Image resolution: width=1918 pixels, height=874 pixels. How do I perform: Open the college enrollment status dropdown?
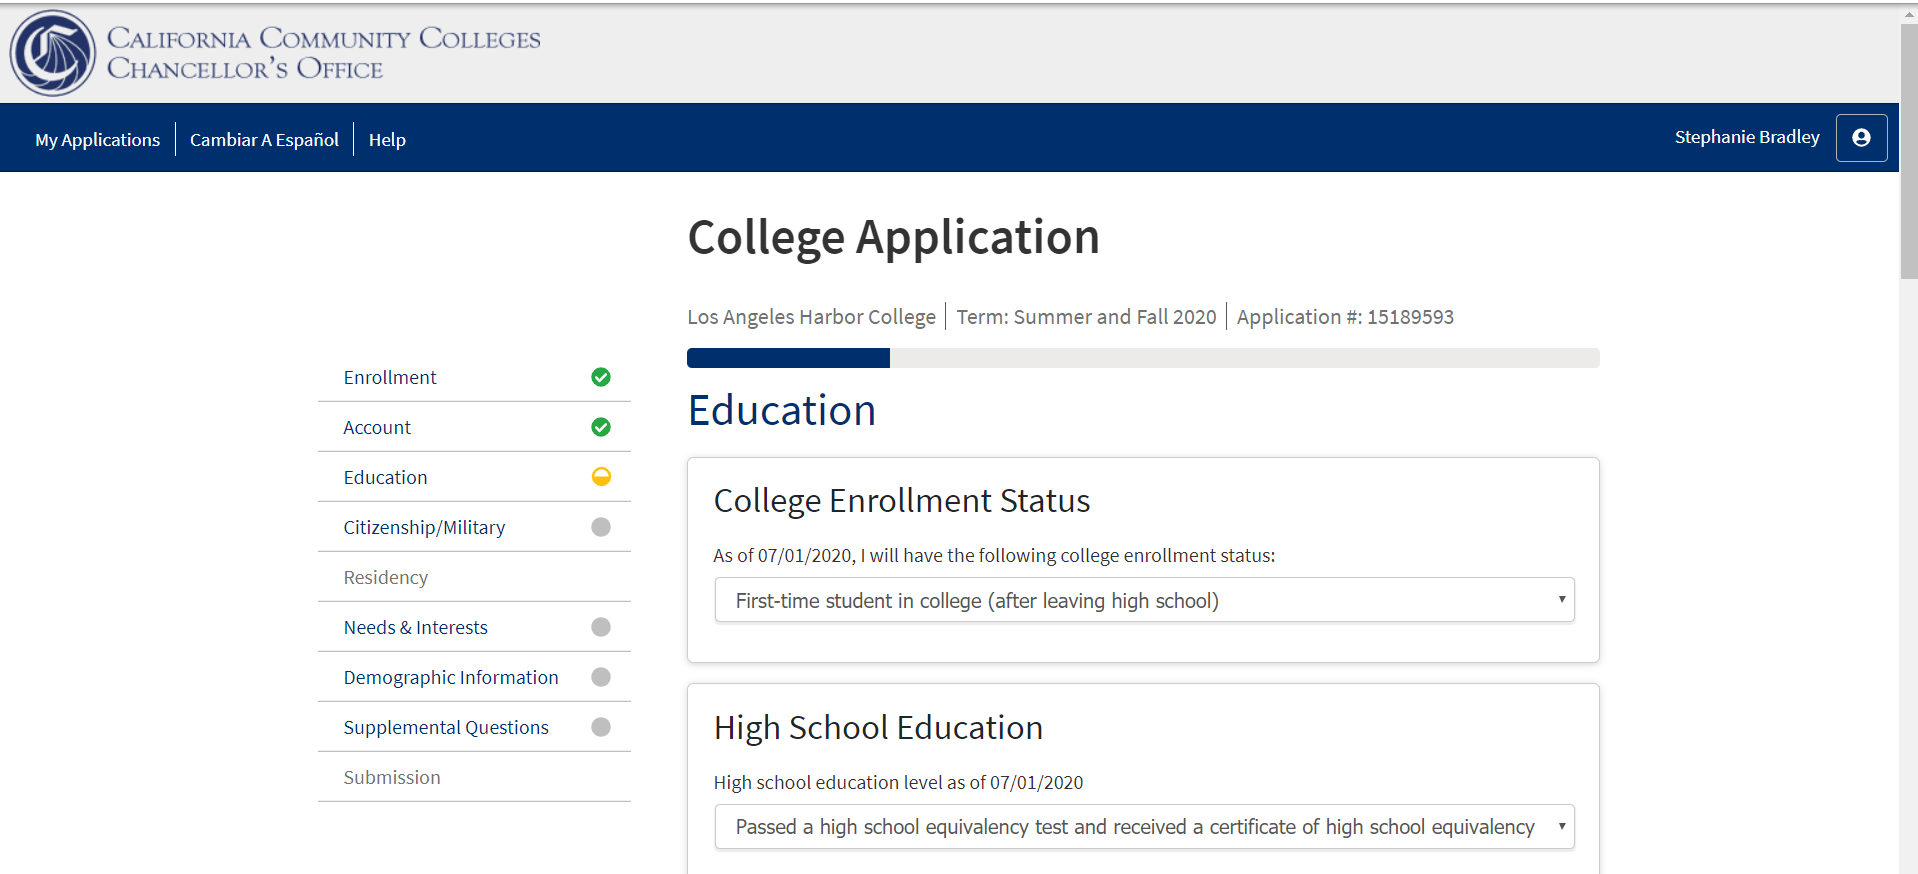coord(1144,600)
